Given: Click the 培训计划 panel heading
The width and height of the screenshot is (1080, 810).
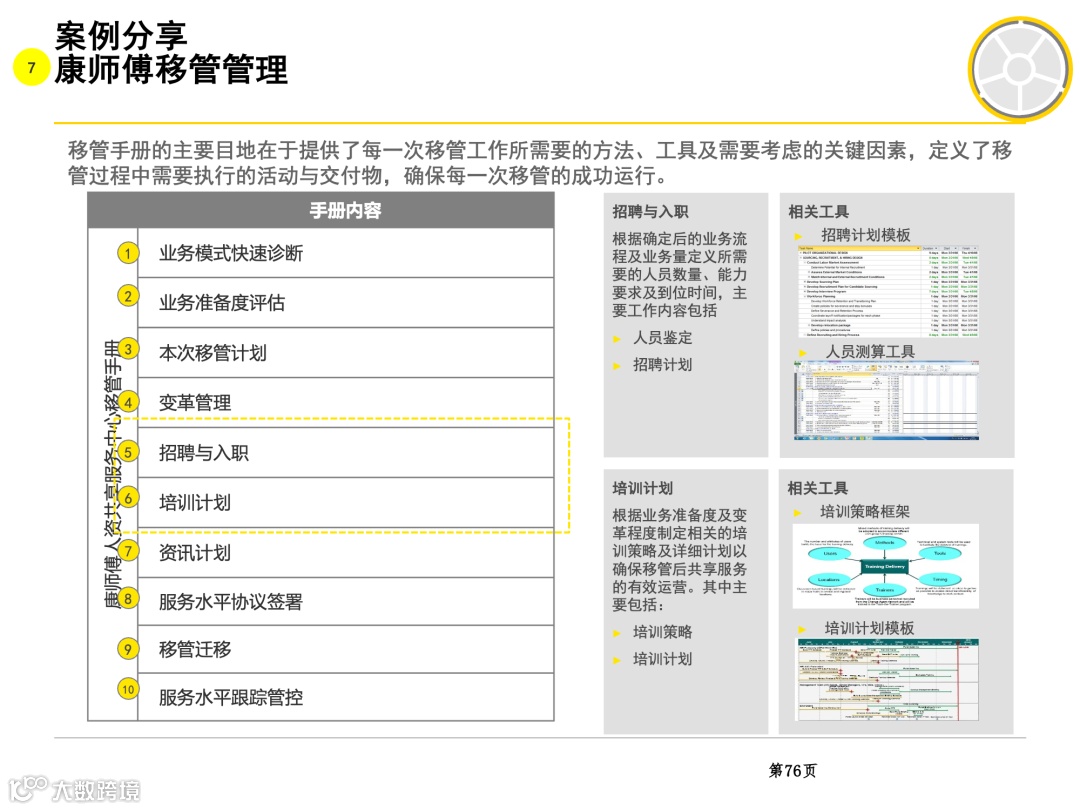Looking at the screenshot, I should (643, 488).
